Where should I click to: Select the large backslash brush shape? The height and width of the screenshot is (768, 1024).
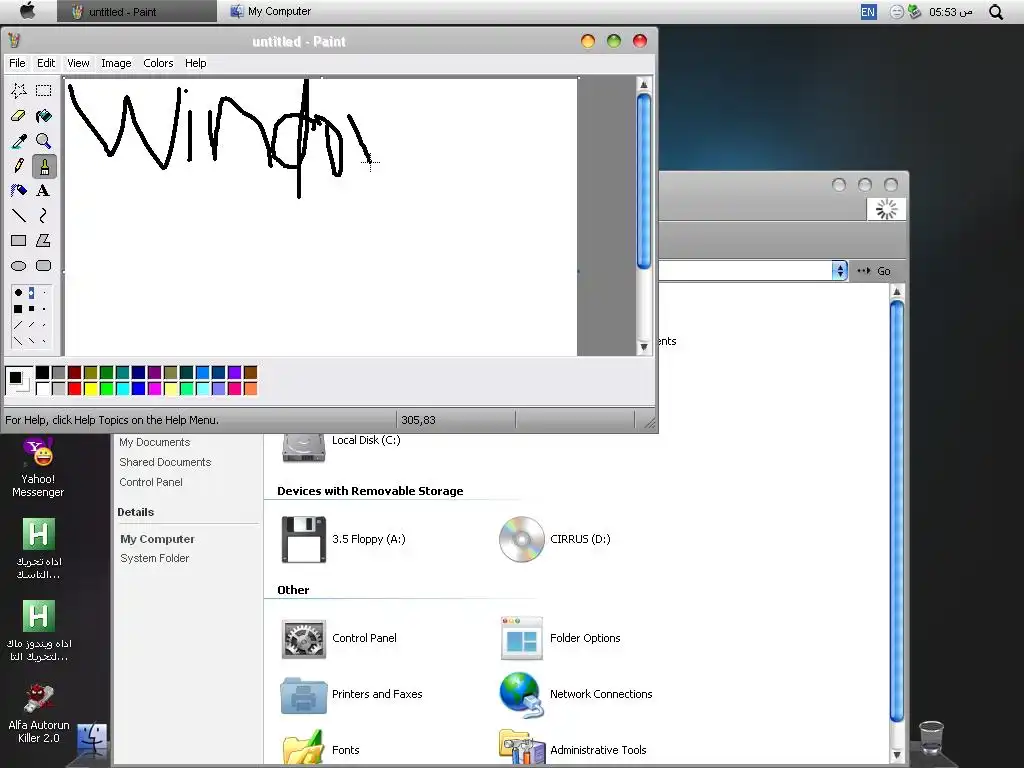(x=18, y=340)
